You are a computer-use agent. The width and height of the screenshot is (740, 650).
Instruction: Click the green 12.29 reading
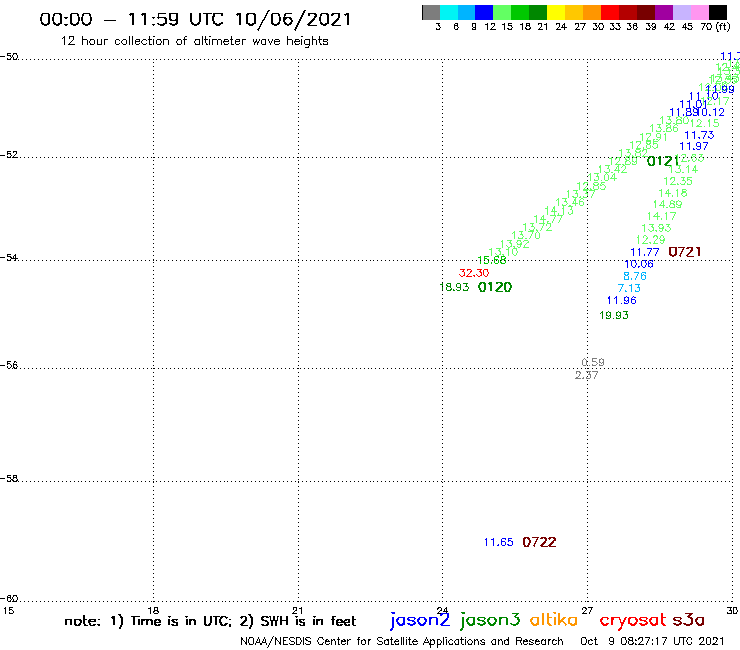click(650, 240)
